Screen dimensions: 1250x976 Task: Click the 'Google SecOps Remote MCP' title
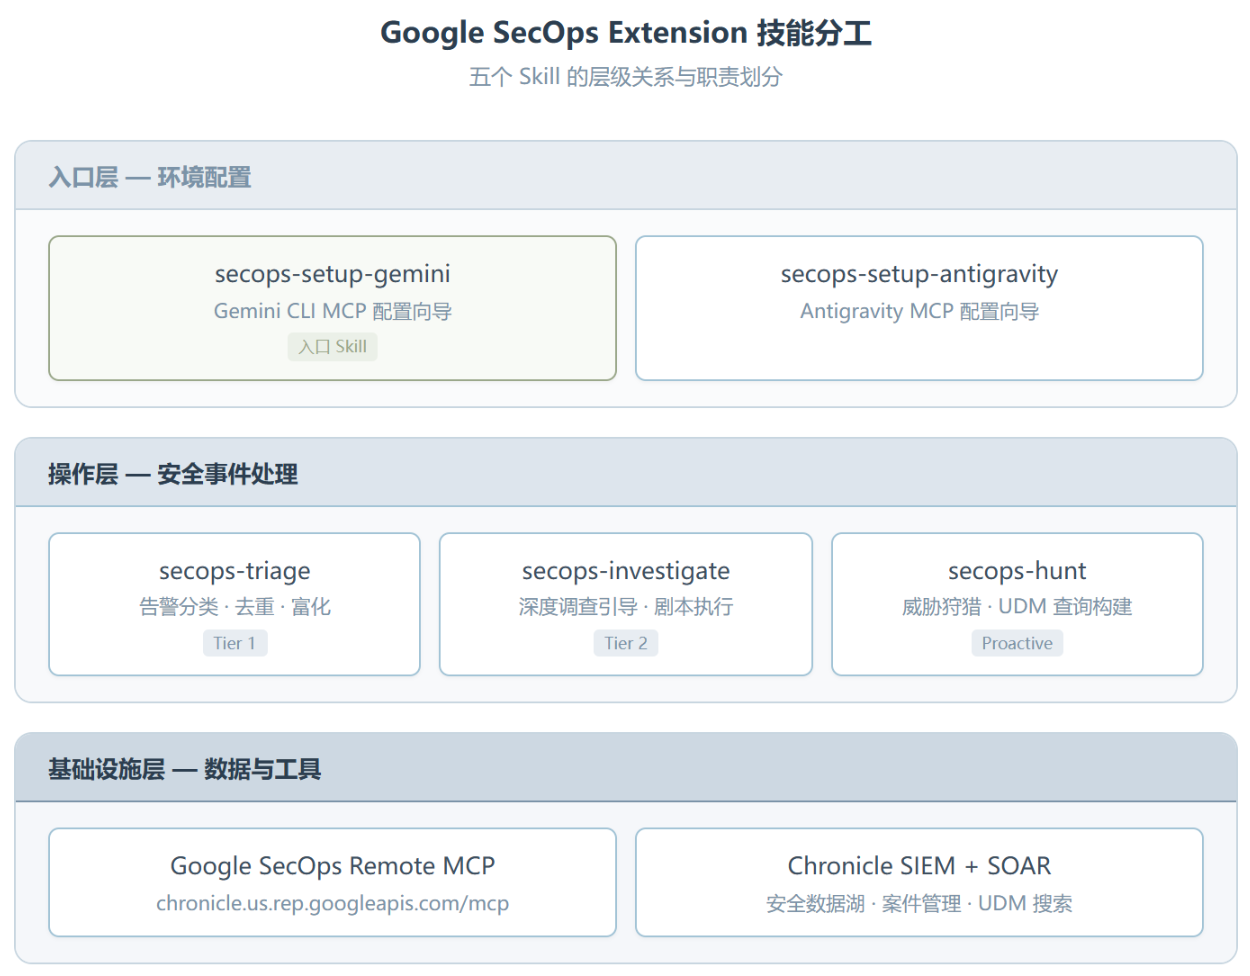[x=332, y=866]
